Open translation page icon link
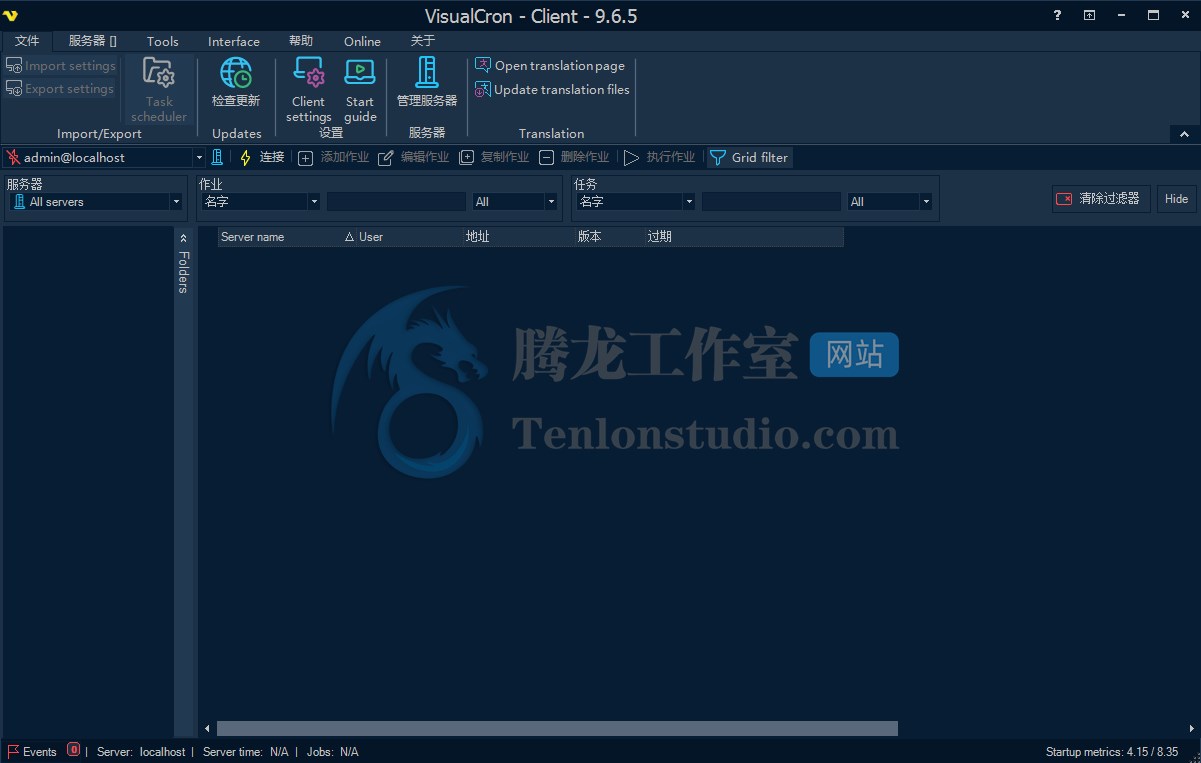Viewport: 1201px width, 763px height. click(550, 66)
